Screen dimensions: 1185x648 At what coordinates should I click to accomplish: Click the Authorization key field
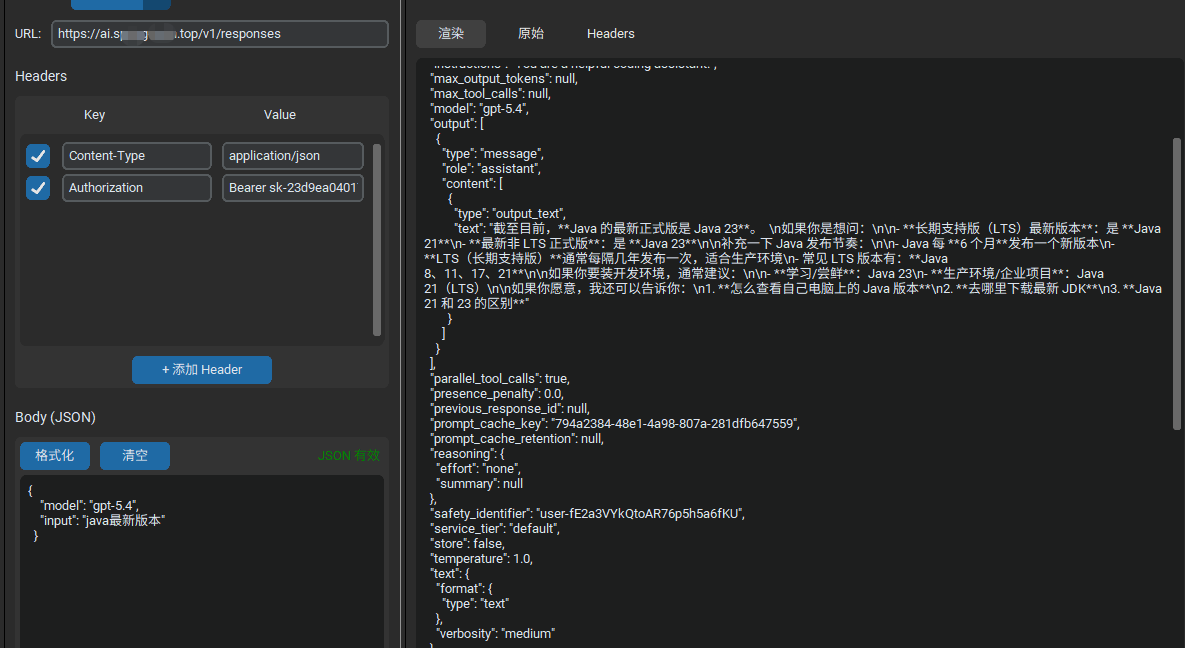click(x=137, y=188)
